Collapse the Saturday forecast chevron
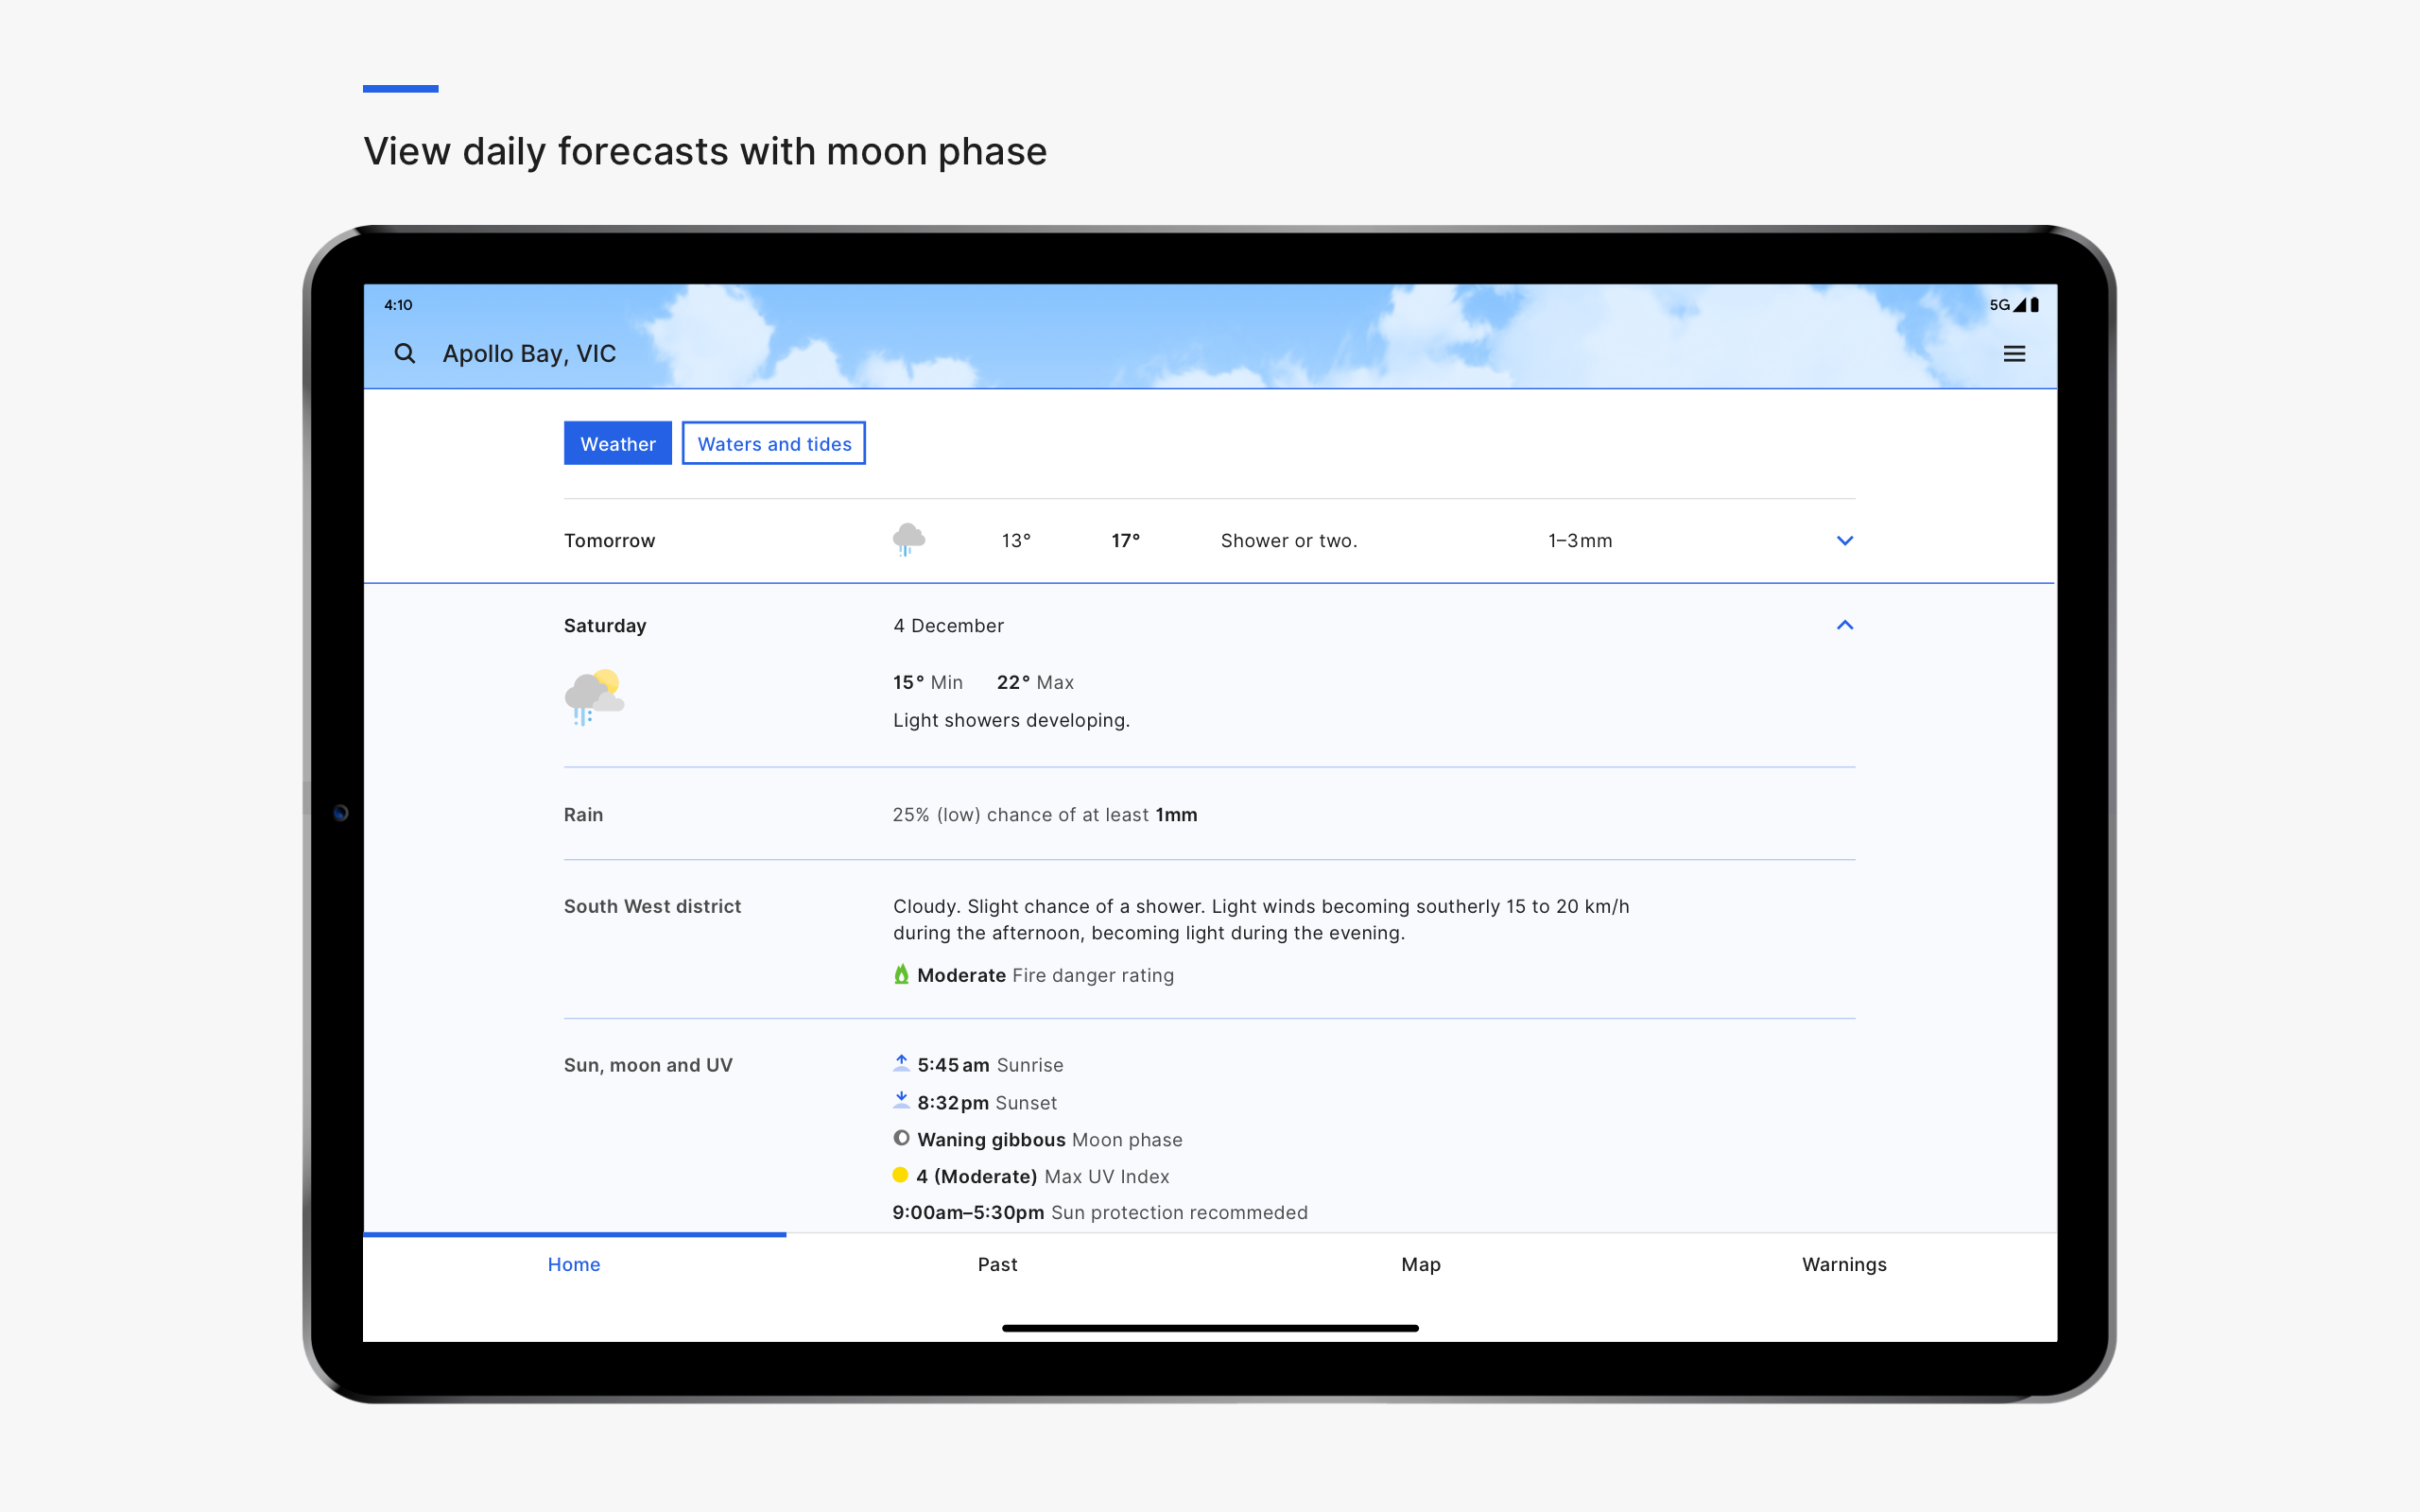The height and width of the screenshot is (1512, 2420). coord(1845,625)
